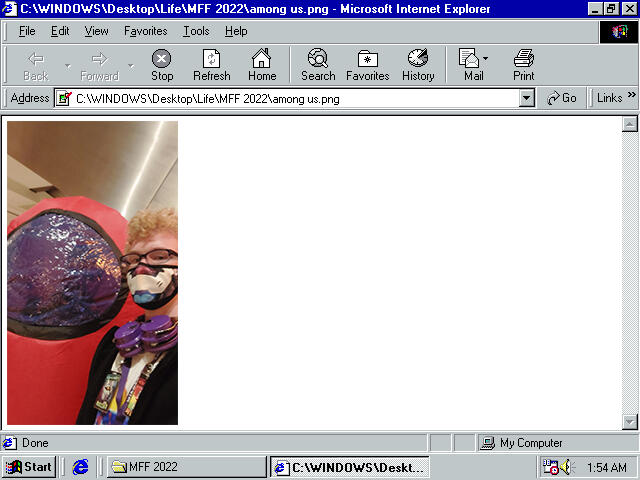Open the Mail button dropdown arrow
Image resolution: width=640 pixels, height=480 pixels.
coord(486,59)
